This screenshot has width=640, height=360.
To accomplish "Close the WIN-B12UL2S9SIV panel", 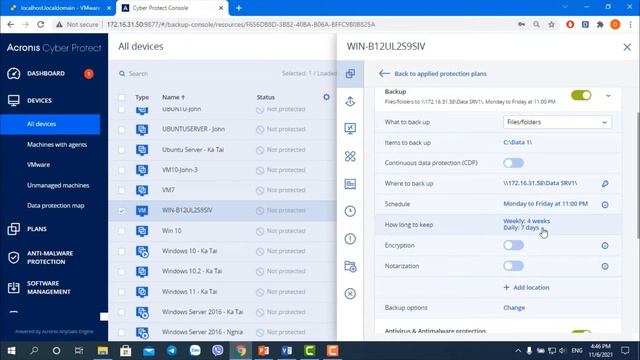I will tap(627, 47).
